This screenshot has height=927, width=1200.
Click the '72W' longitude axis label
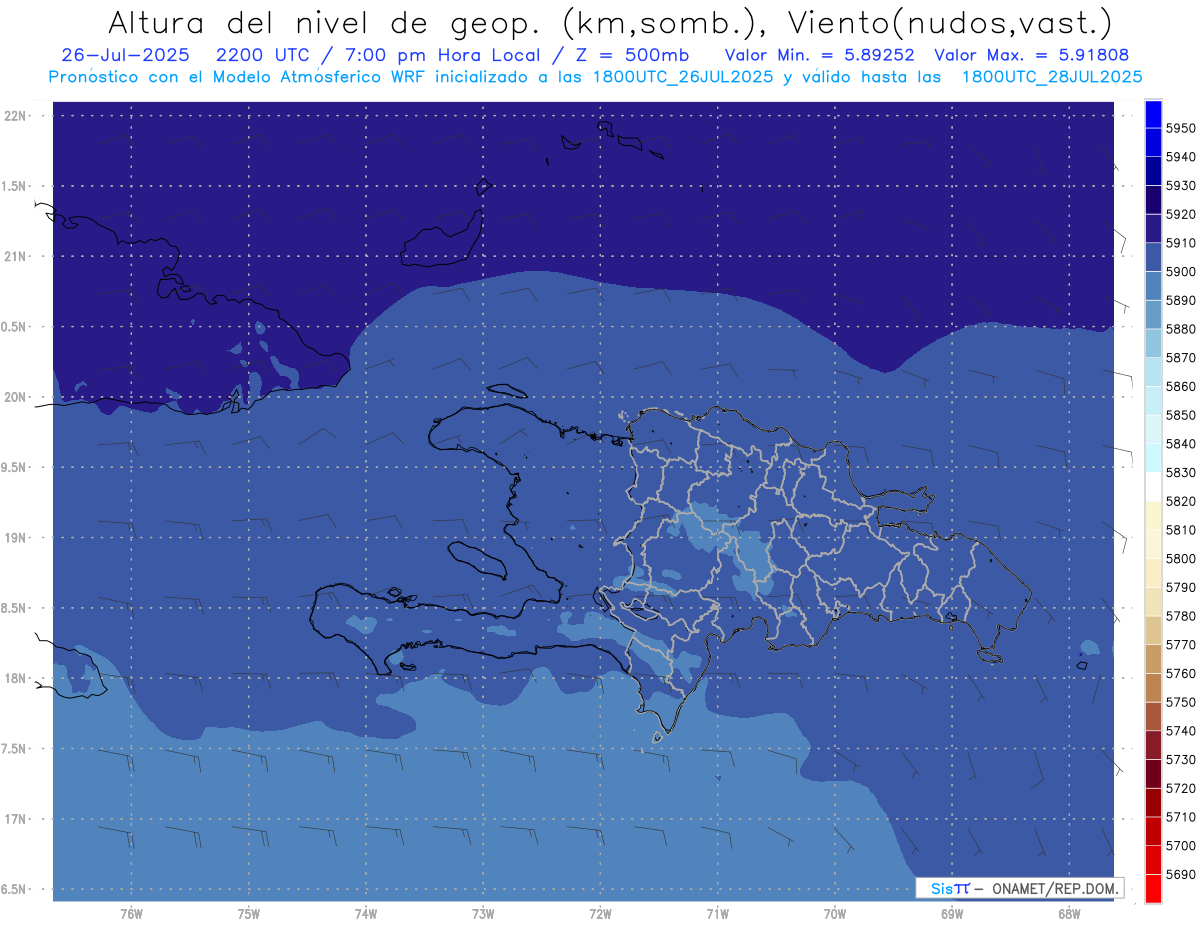pos(601,914)
